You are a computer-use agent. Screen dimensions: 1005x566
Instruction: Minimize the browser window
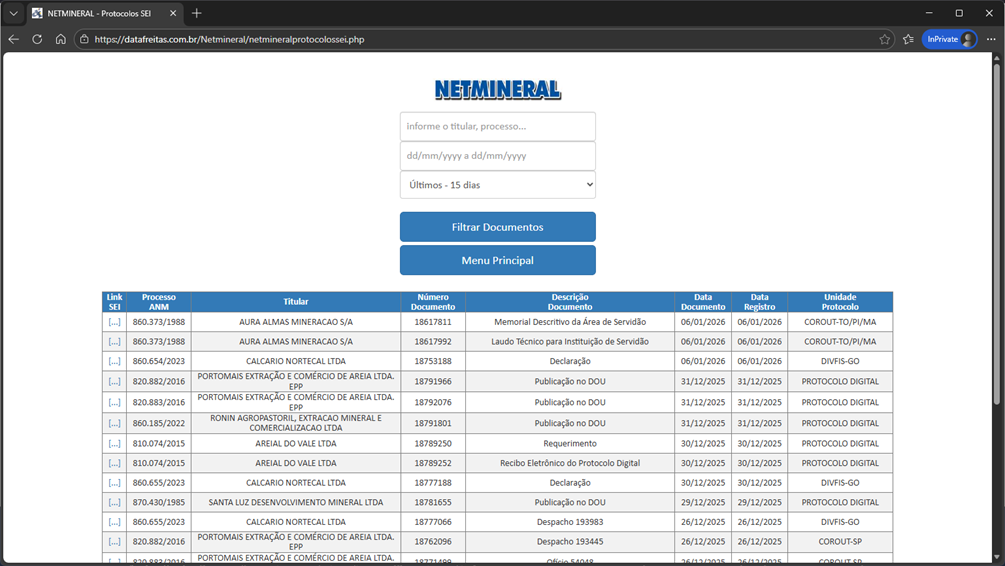pos(929,13)
